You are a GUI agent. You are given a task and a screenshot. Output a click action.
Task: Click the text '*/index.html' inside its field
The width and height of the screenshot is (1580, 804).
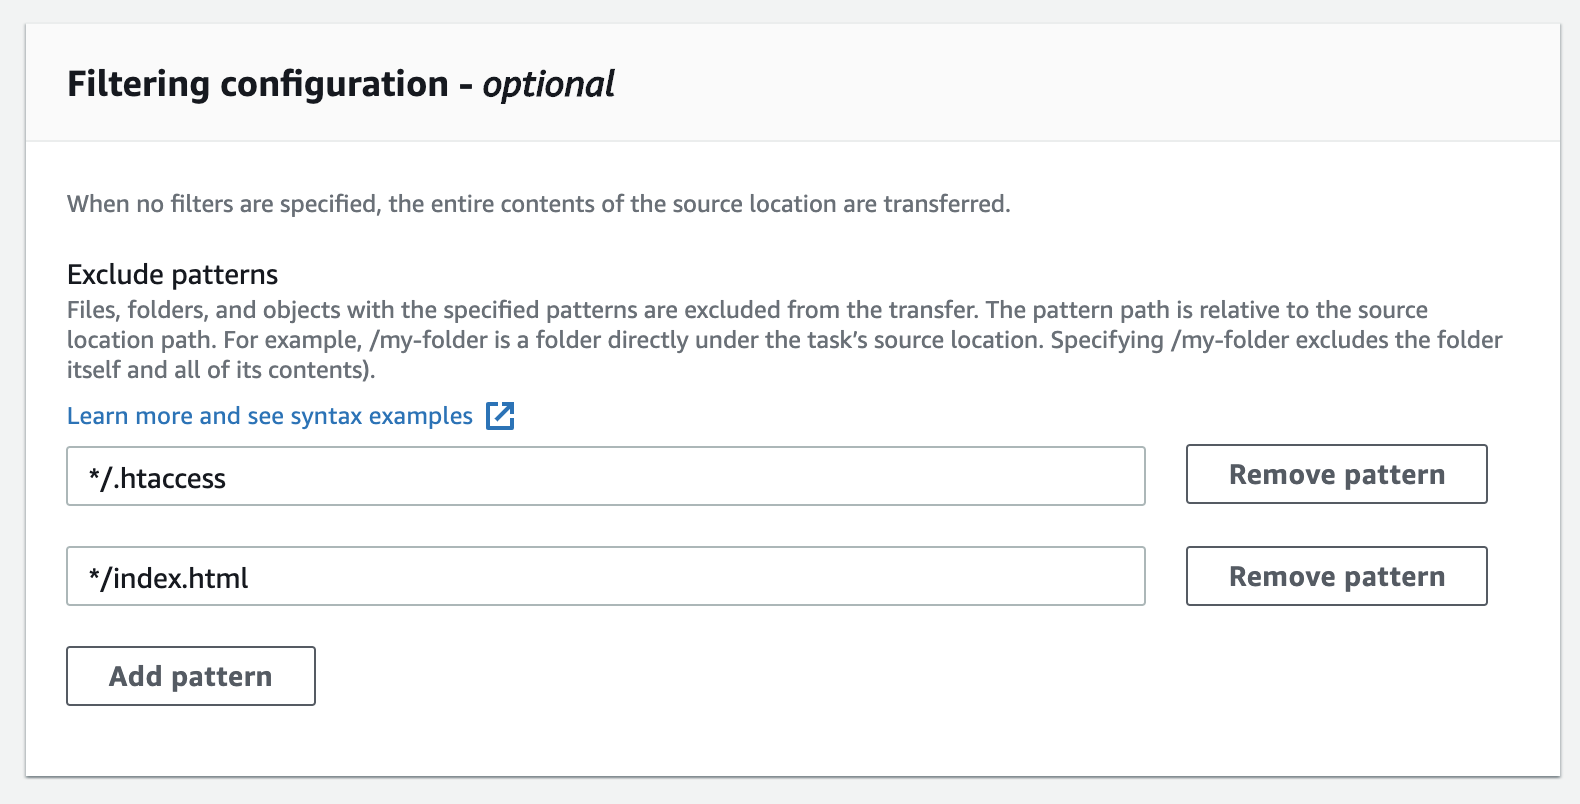pyautogui.click(x=168, y=578)
